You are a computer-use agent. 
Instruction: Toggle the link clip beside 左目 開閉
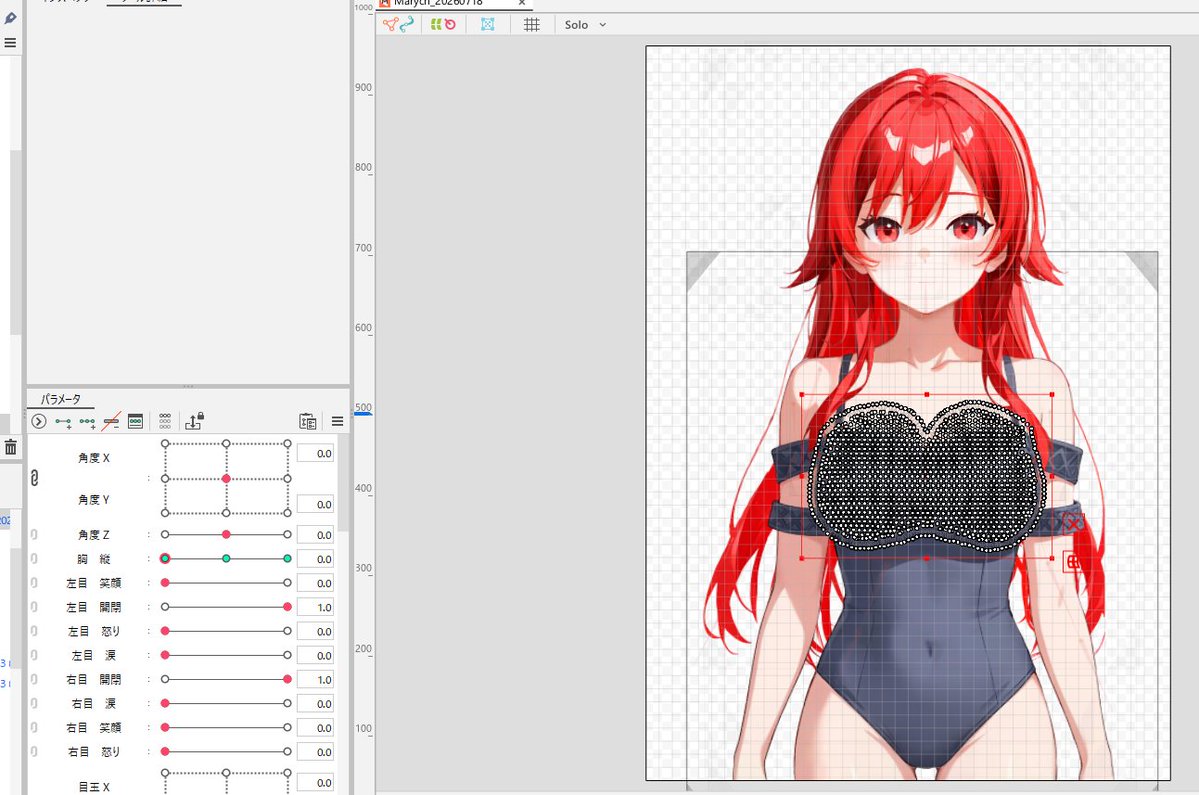click(34, 607)
